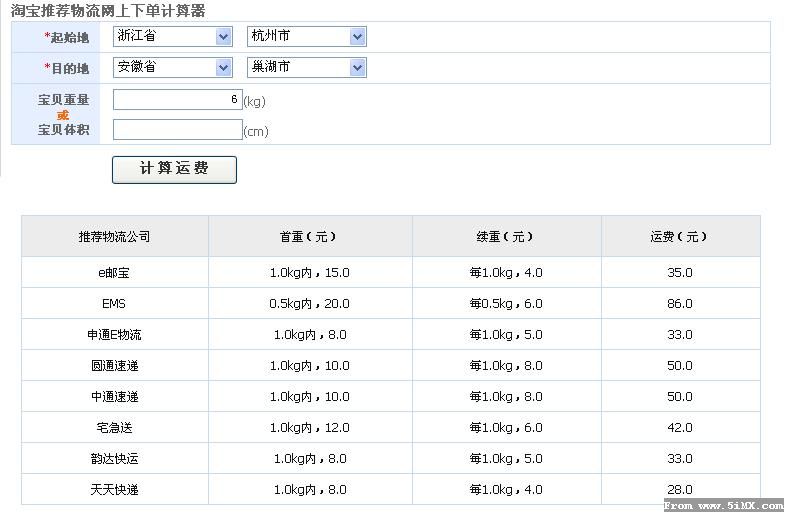Click the 申通E物流 company cell

point(115,335)
